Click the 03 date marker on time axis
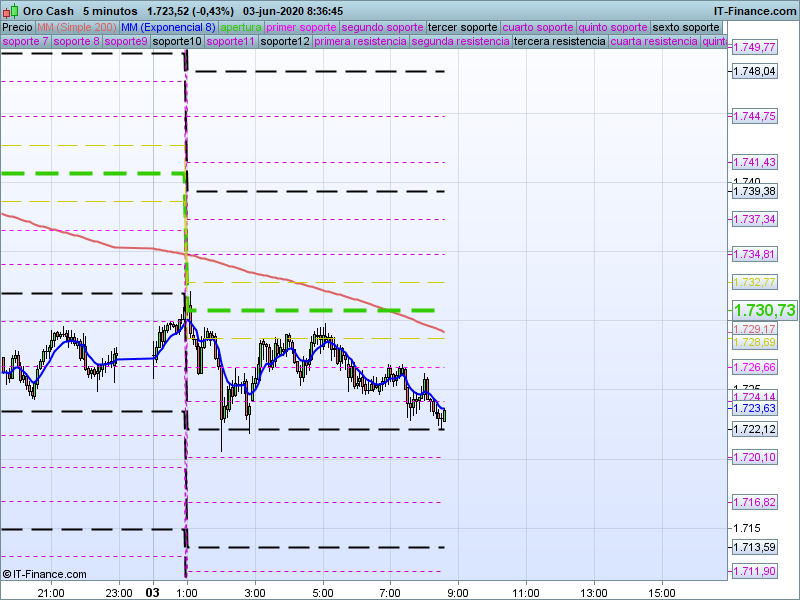 point(153,592)
